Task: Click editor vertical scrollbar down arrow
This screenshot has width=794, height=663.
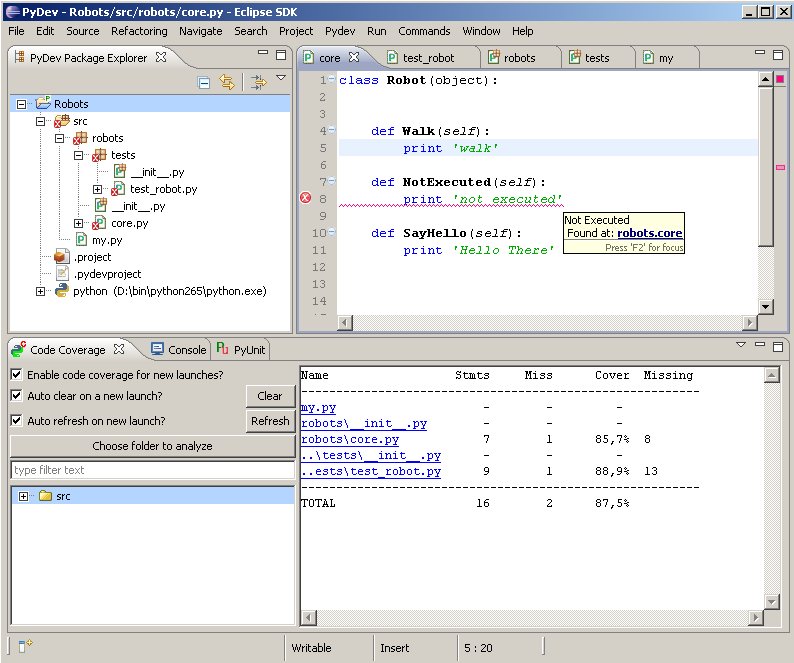Action: (x=765, y=306)
